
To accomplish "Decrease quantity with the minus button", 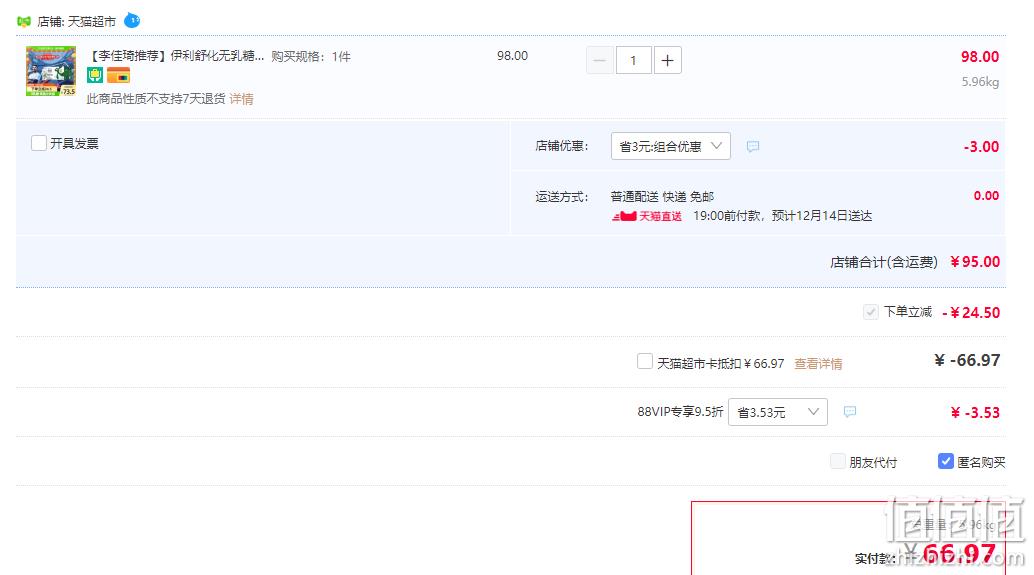I will [599, 61].
